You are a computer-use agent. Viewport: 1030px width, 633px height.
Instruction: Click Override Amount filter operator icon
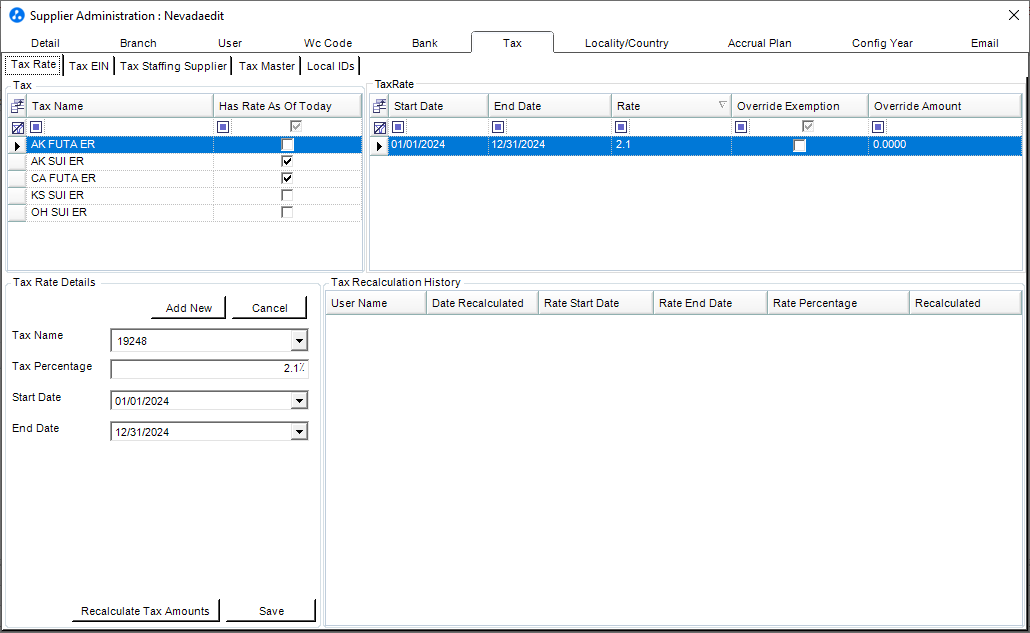pyautogui.click(x=878, y=127)
